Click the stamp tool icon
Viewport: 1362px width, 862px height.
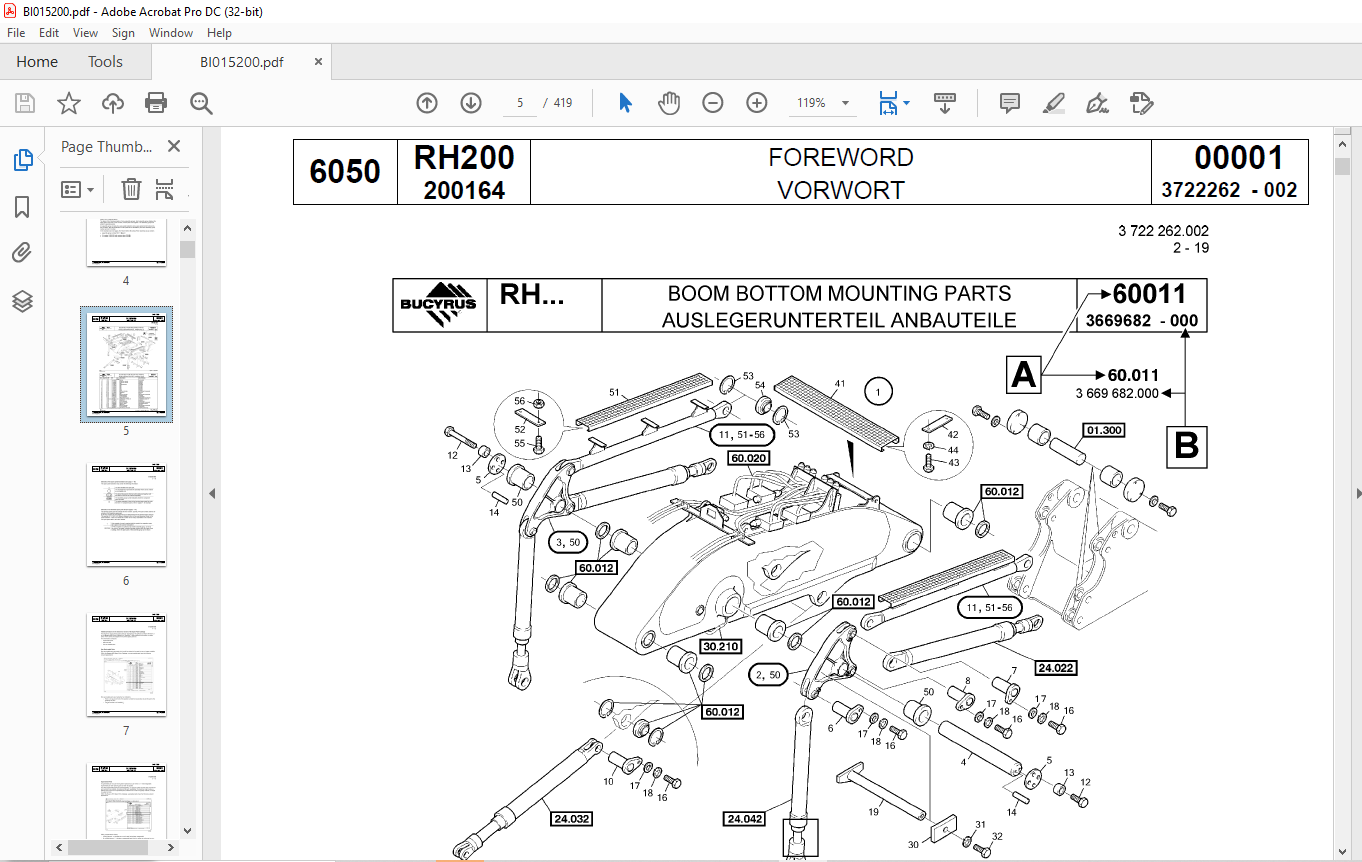[1141, 103]
